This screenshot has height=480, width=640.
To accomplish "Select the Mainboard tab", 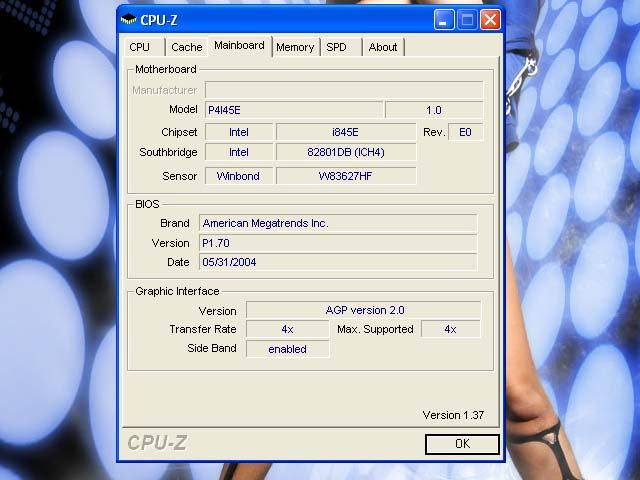I will pyautogui.click(x=240, y=45).
